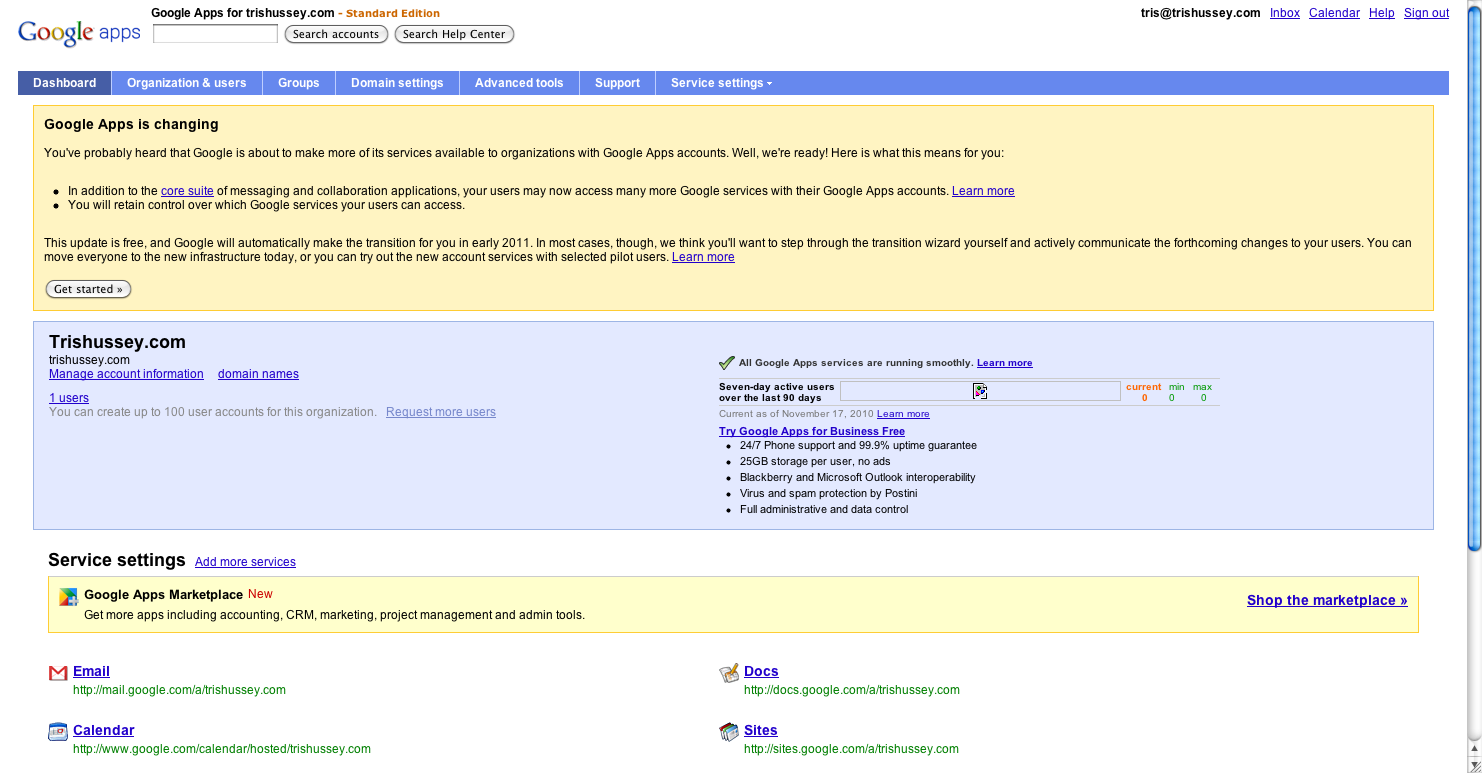The height and width of the screenshot is (773, 1482).
Task: Open the Dashboard tab
Action: tap(65, 83)
